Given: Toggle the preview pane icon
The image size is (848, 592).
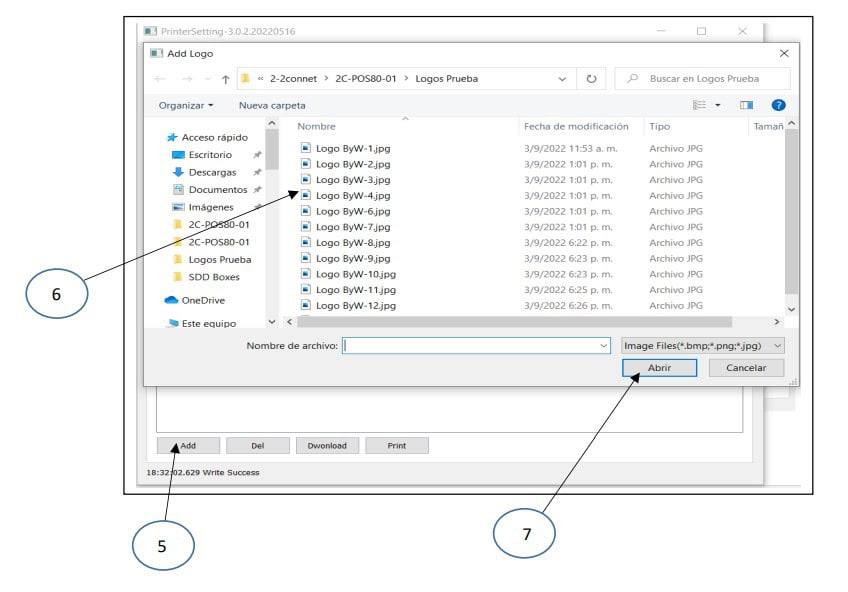Looking at the screenshot, I should 746,105.
